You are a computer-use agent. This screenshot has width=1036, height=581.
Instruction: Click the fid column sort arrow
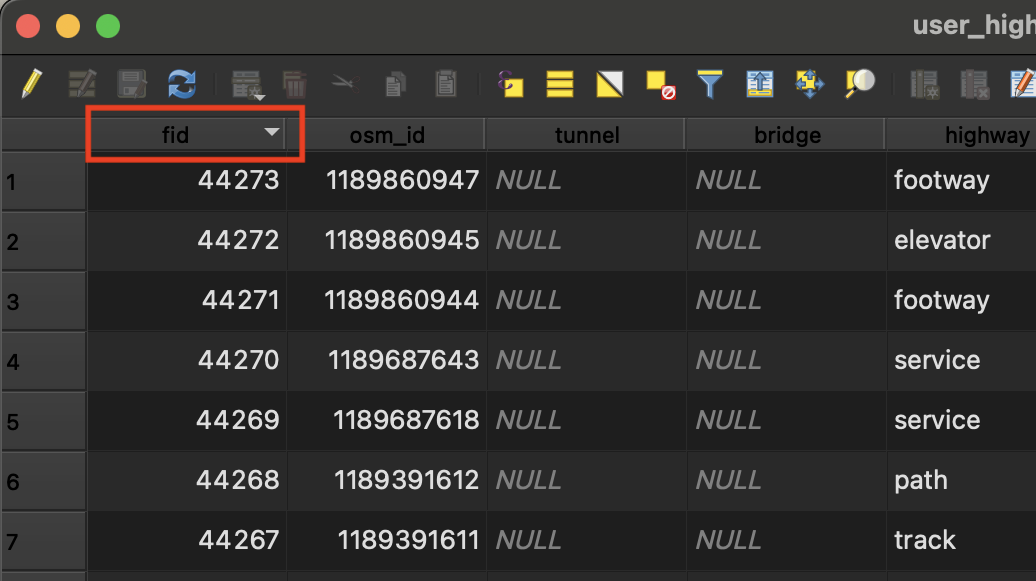[x=271, y=134]
